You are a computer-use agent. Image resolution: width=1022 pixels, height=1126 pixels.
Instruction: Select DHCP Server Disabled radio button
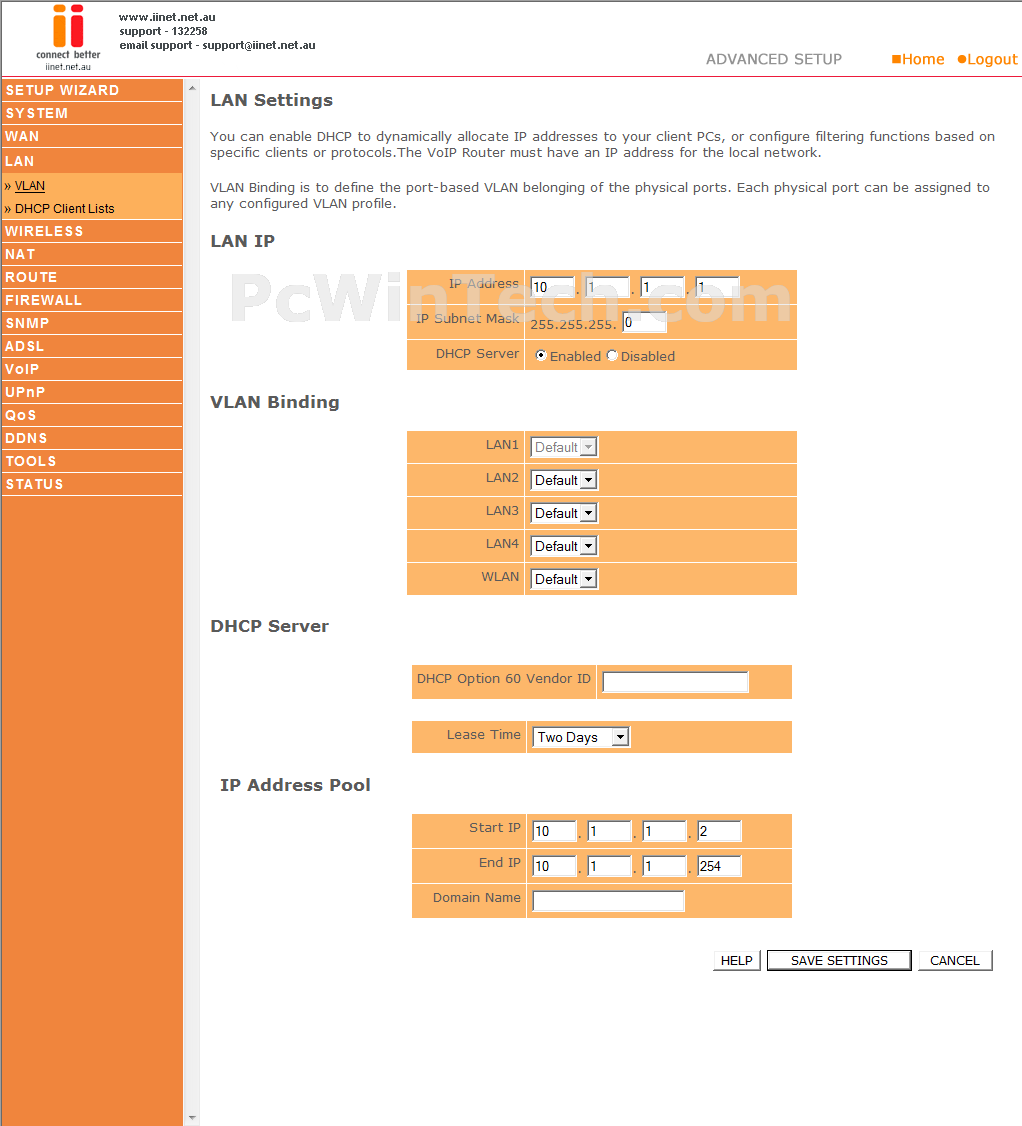point(612,355)
